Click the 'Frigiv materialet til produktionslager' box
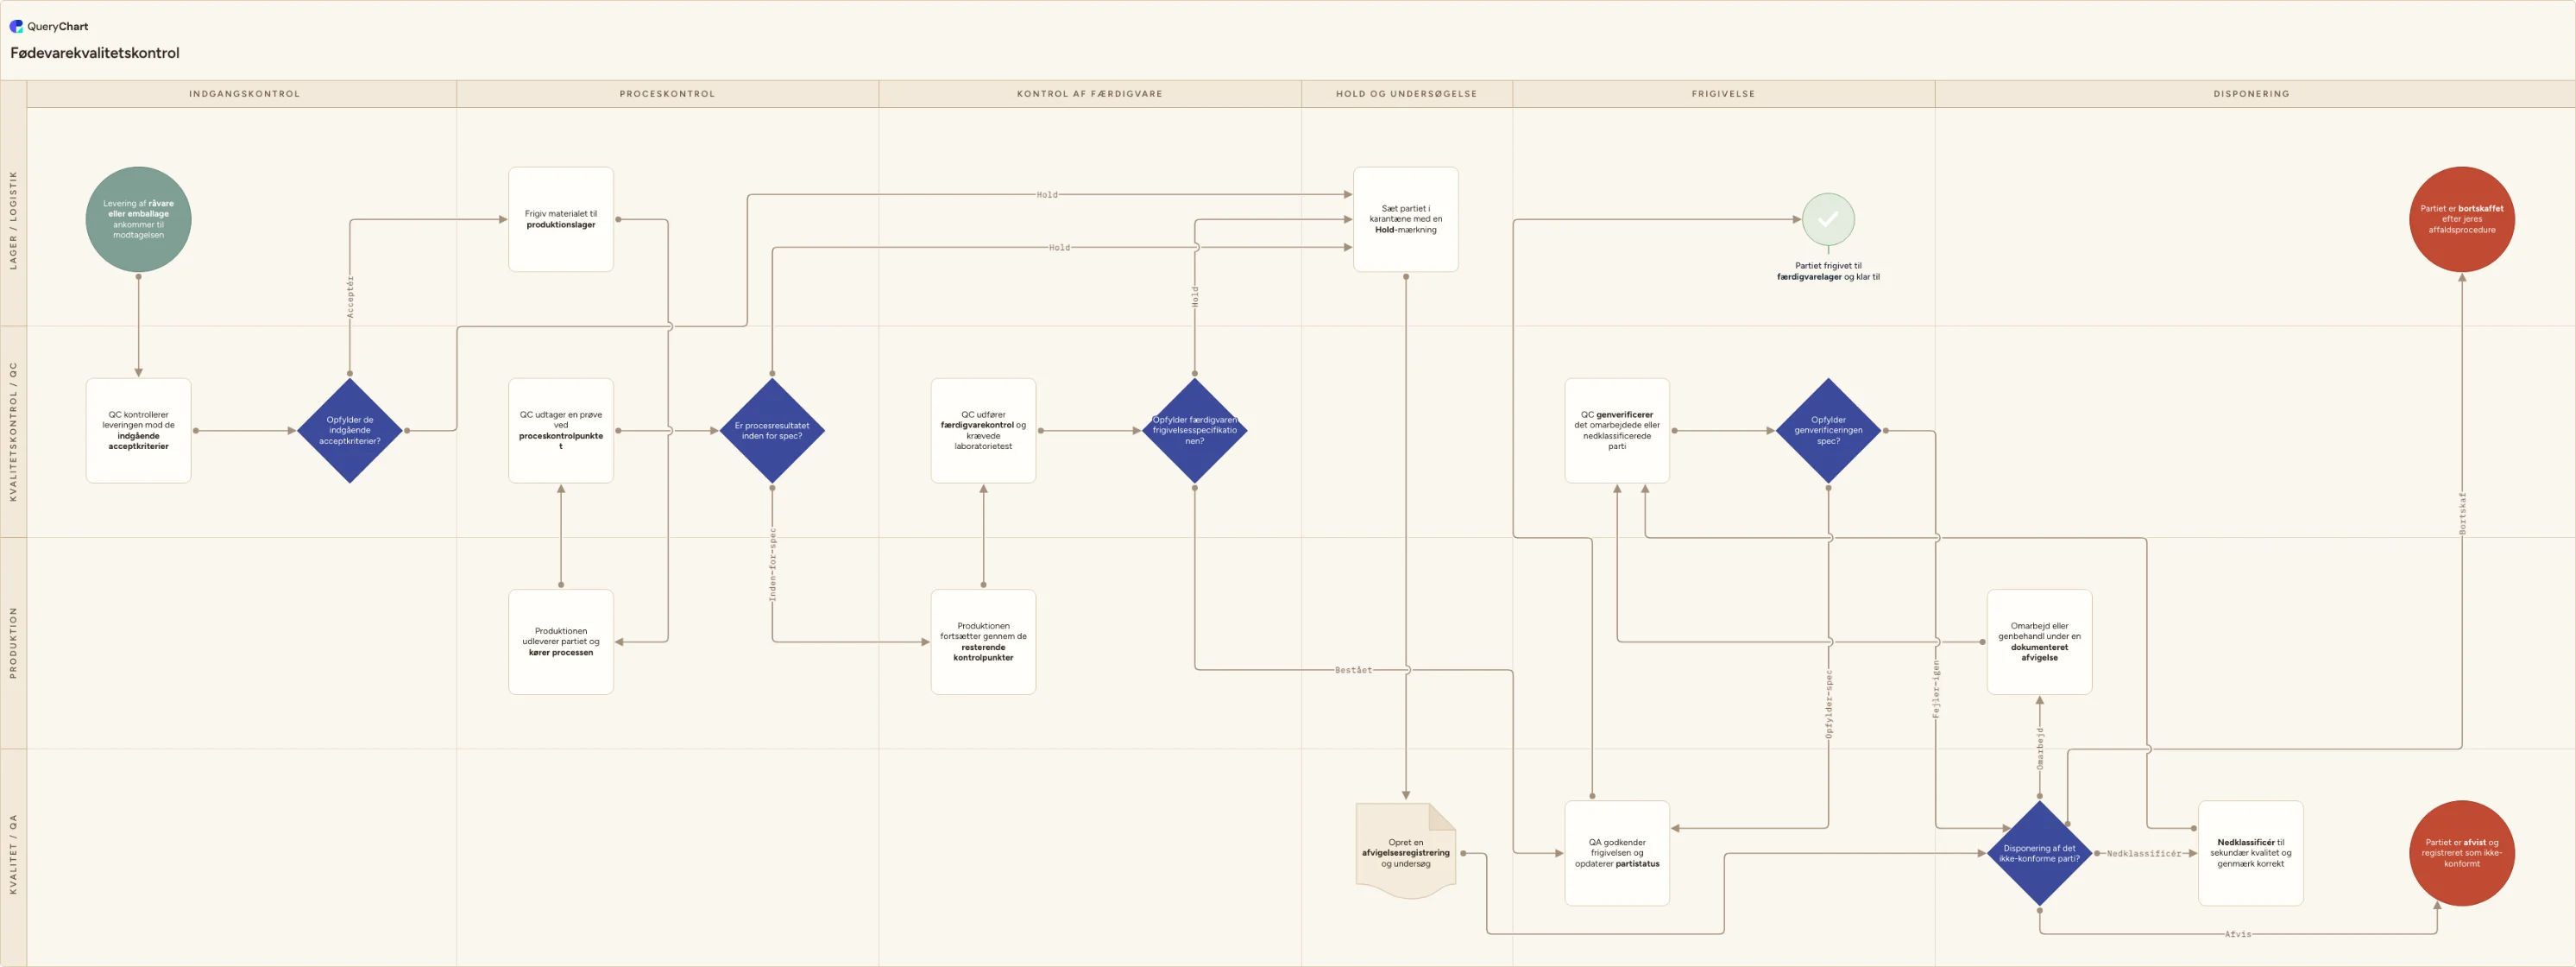The width and height of the screenshot is (2576, 967). tap(561, 219)
